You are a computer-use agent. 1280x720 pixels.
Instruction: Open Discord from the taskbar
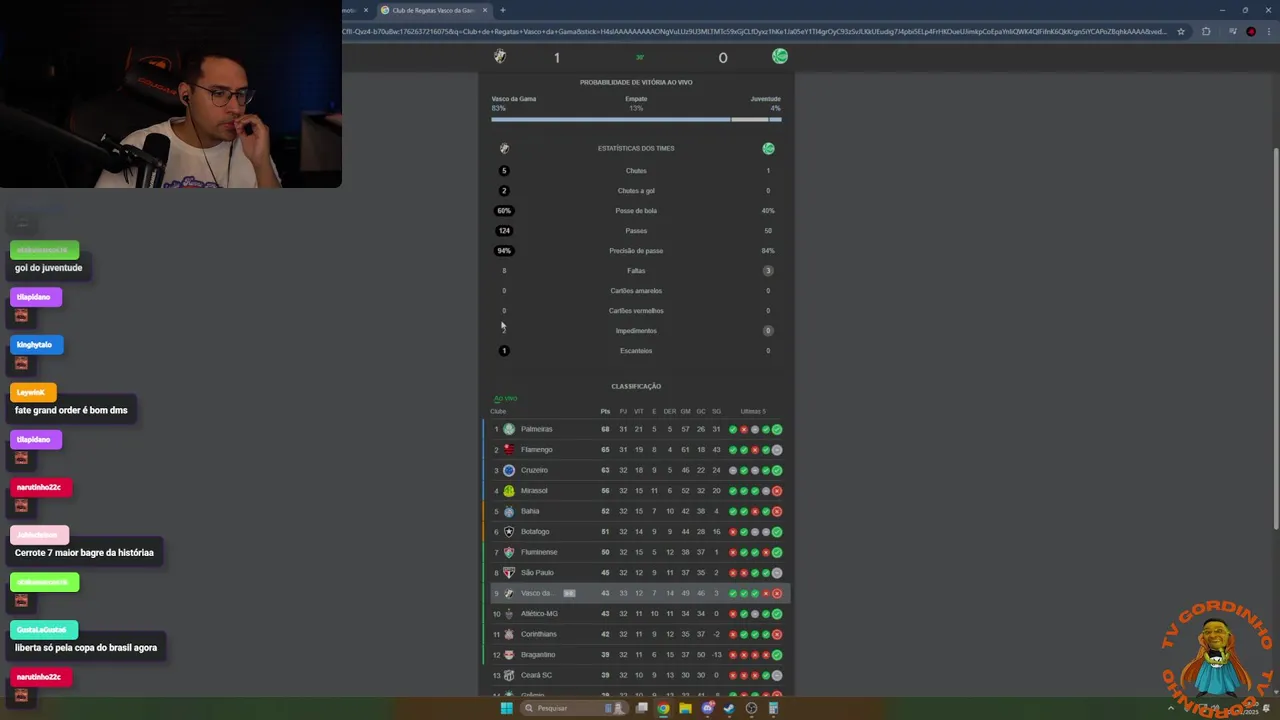[707, 708]
